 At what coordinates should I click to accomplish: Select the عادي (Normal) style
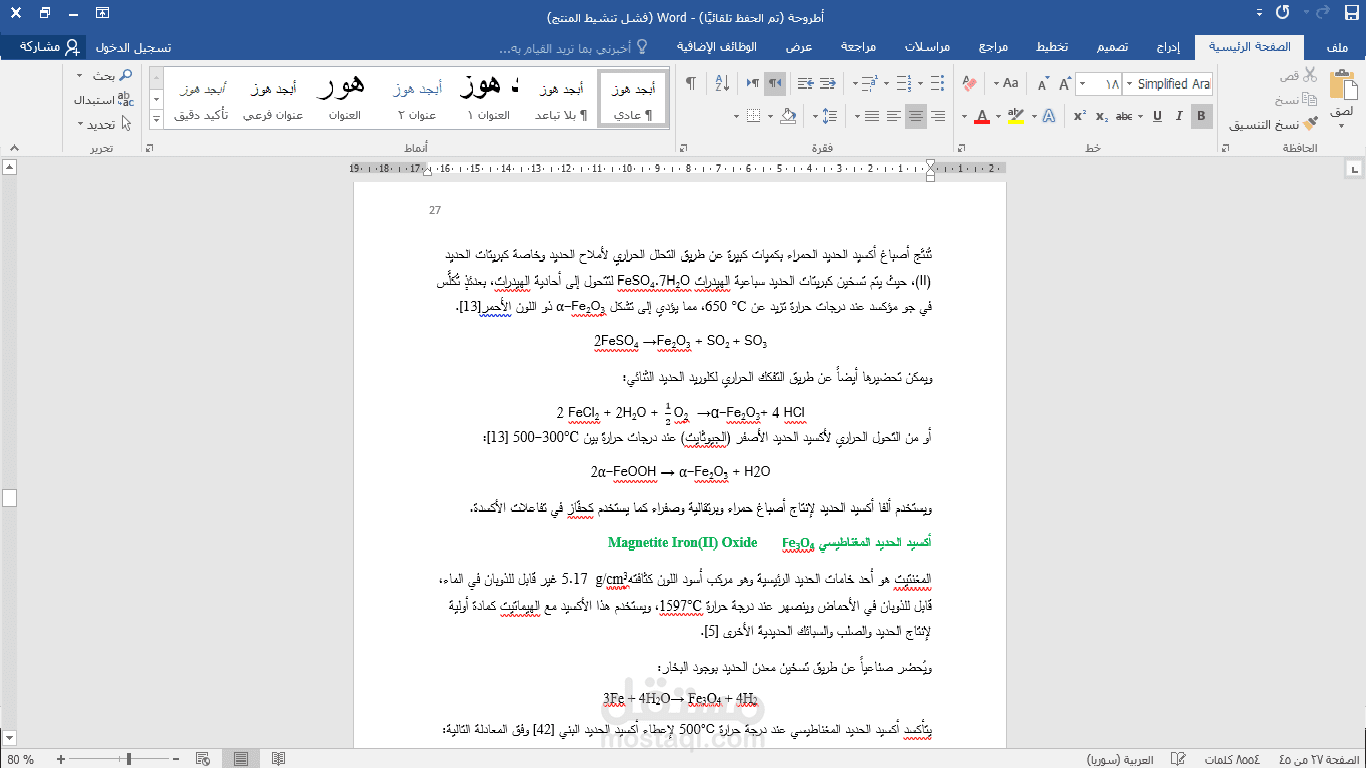click(633, 98)
